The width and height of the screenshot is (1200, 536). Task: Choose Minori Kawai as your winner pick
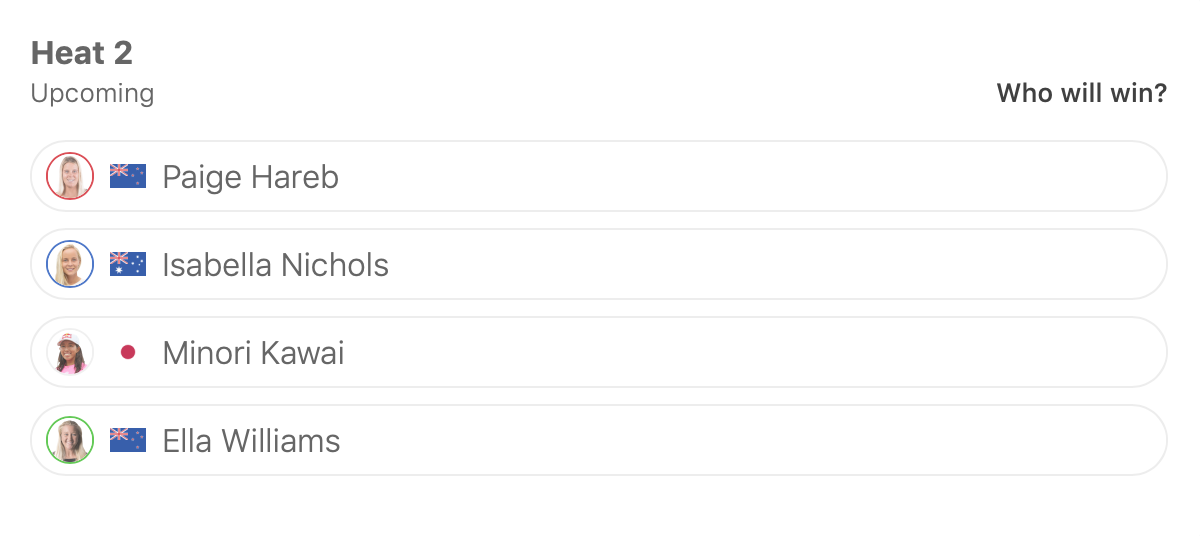750,353
